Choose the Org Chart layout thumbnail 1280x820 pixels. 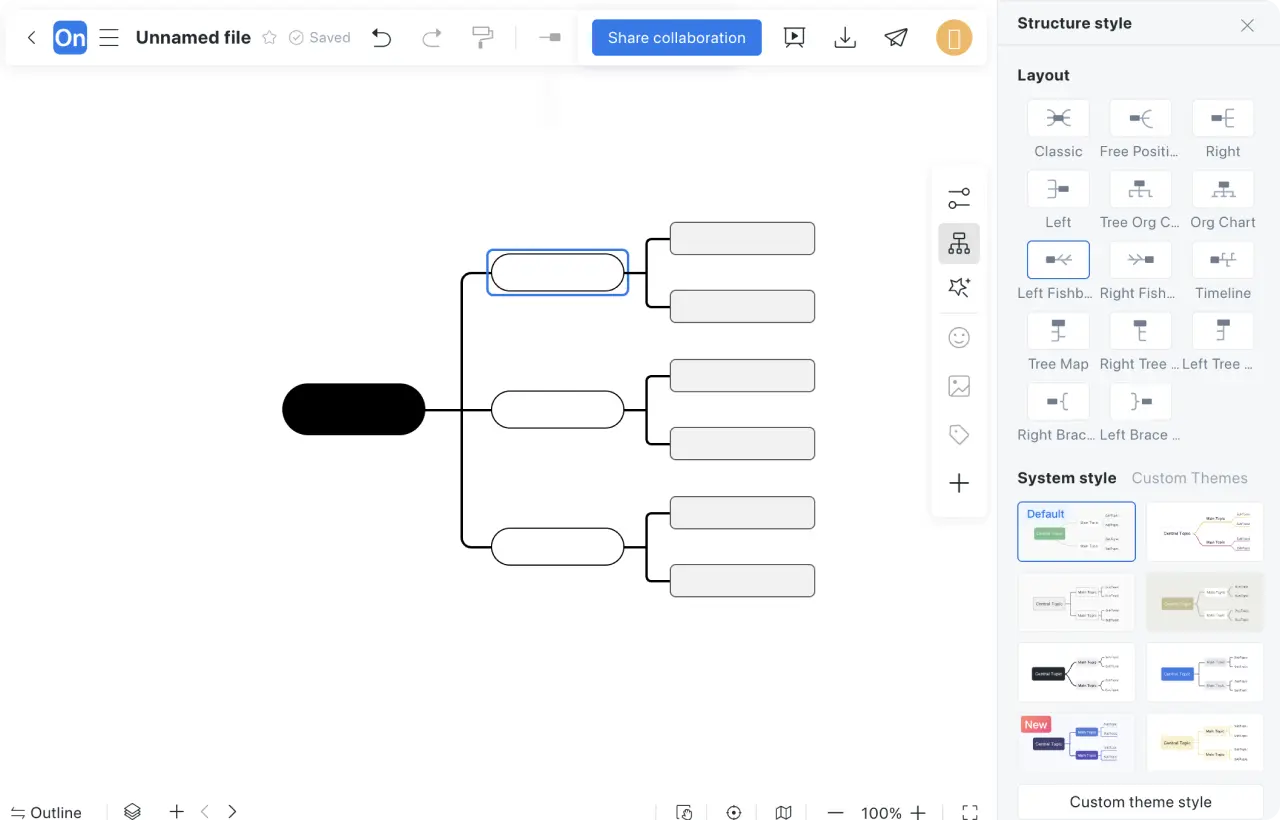coord(1222,189)
